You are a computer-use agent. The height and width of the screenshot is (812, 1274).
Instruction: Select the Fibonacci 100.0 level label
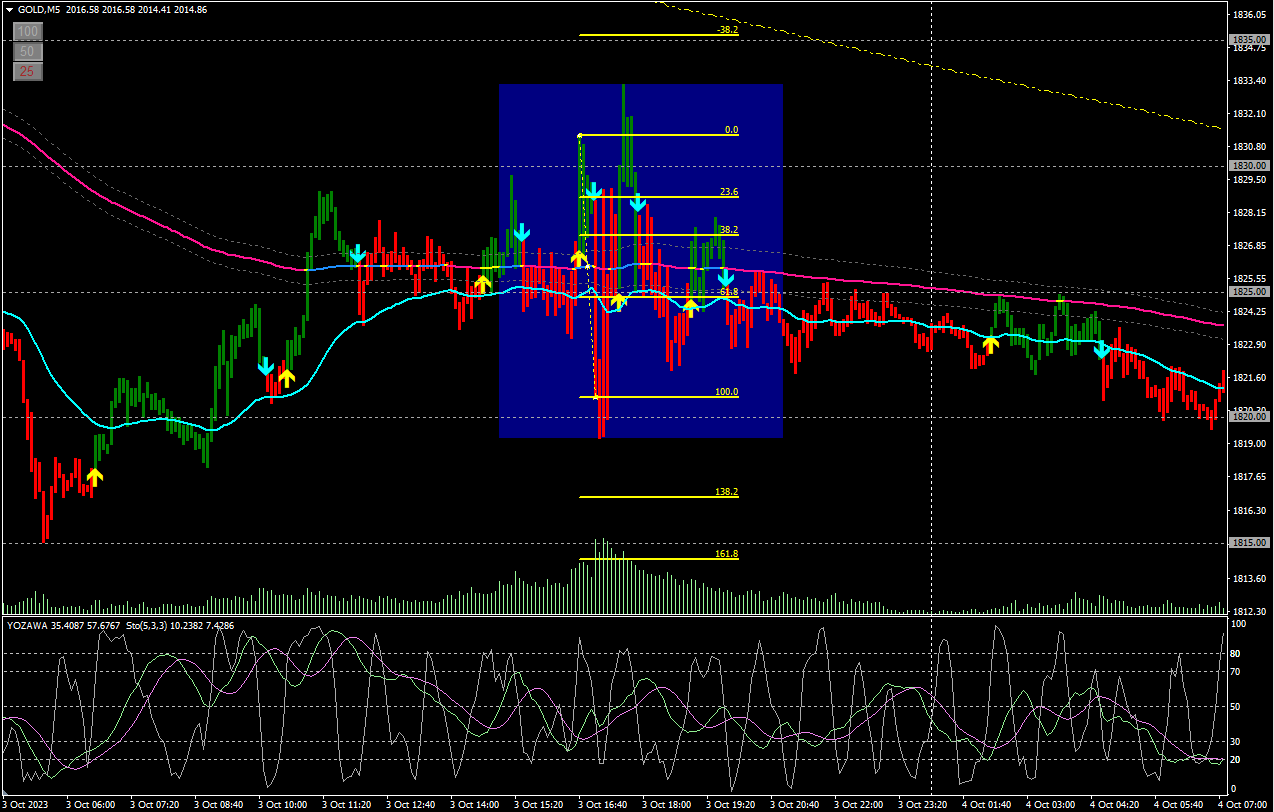727,392
